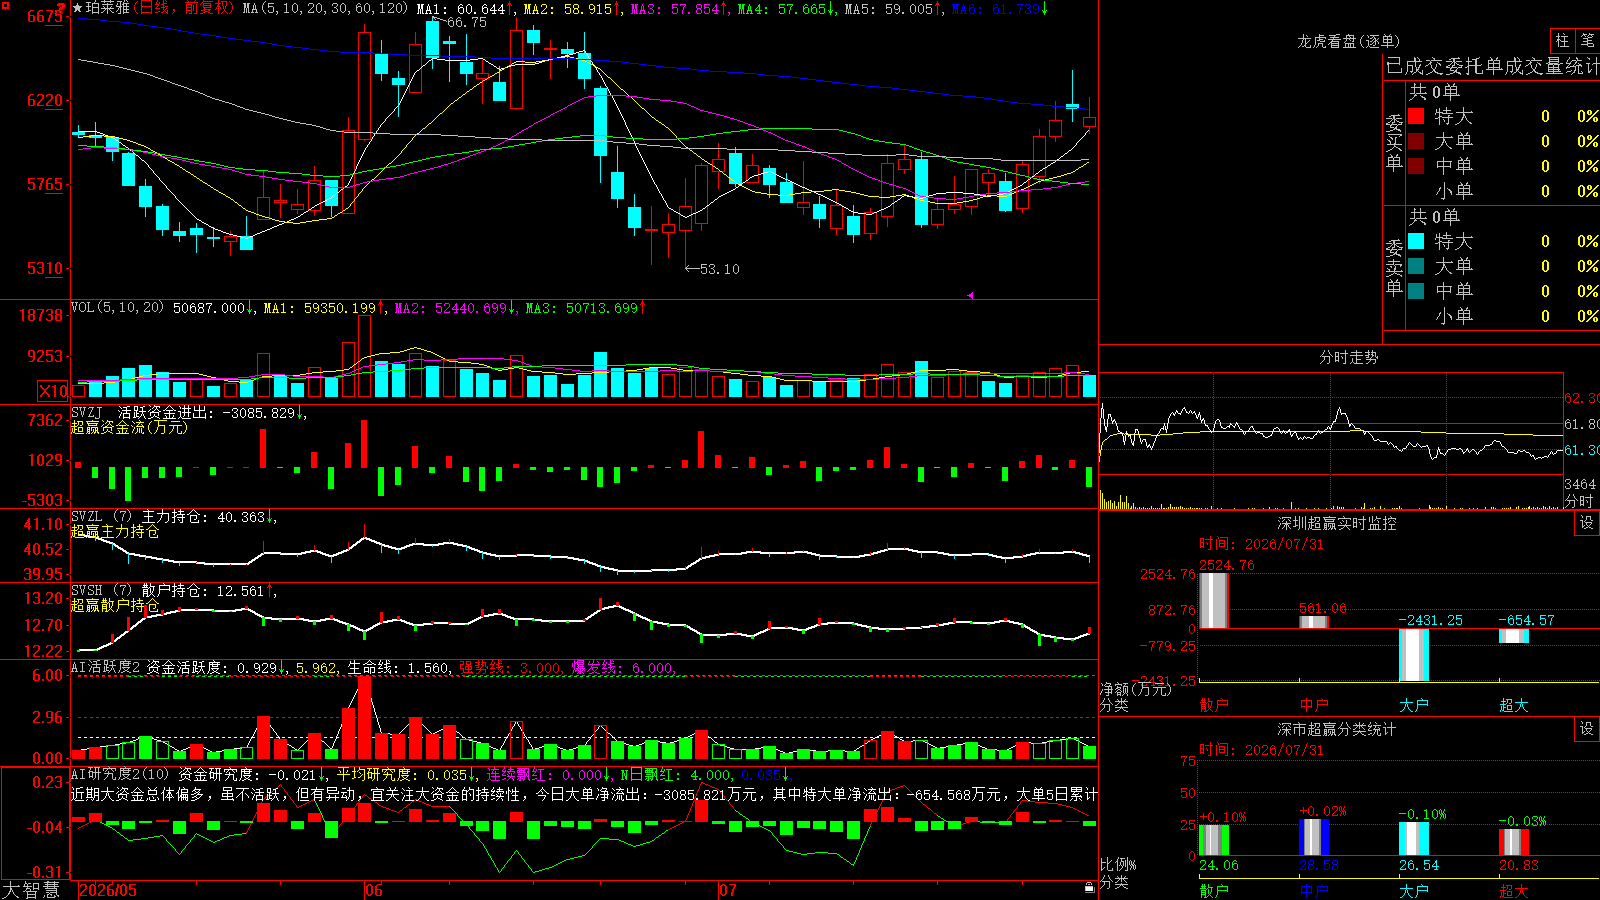Viewport: 1600px width, 900px height.
Task: Click the 委卖单 section label
Action: click(1394, 267)
